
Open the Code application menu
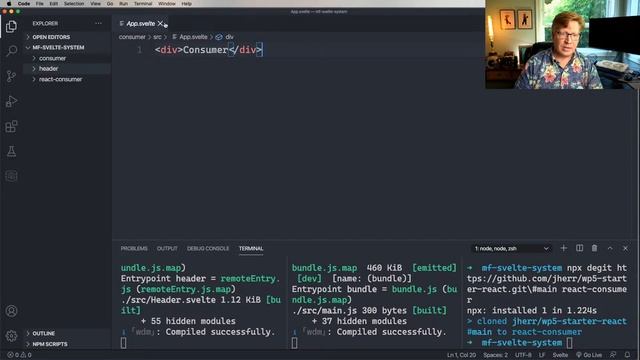pyautogui.click(x=24, y=4)
